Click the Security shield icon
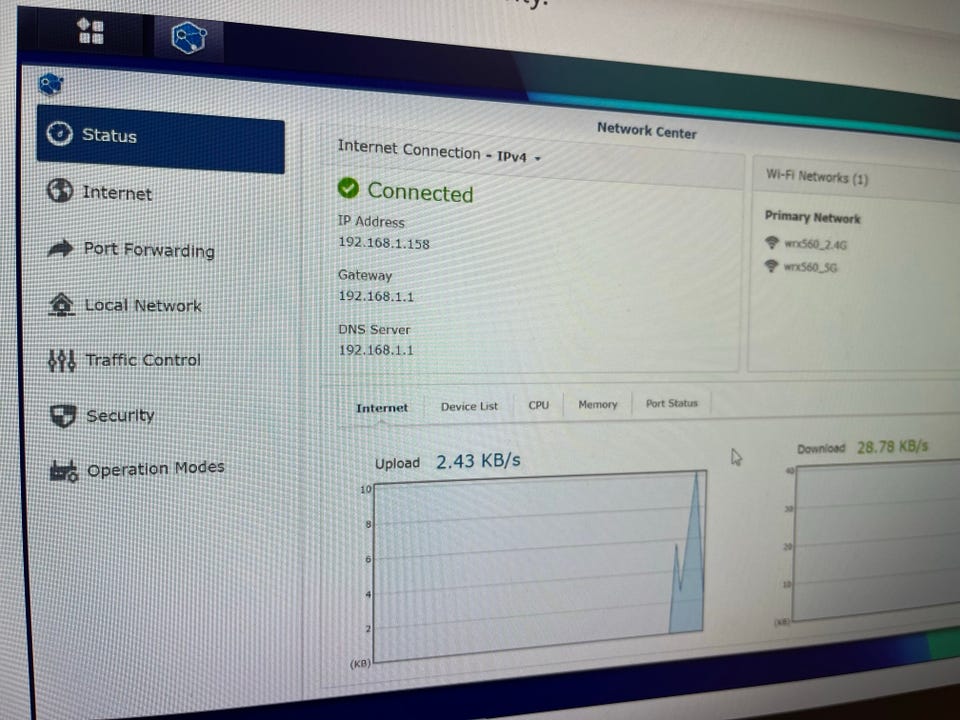 click(x=63, y=416)
